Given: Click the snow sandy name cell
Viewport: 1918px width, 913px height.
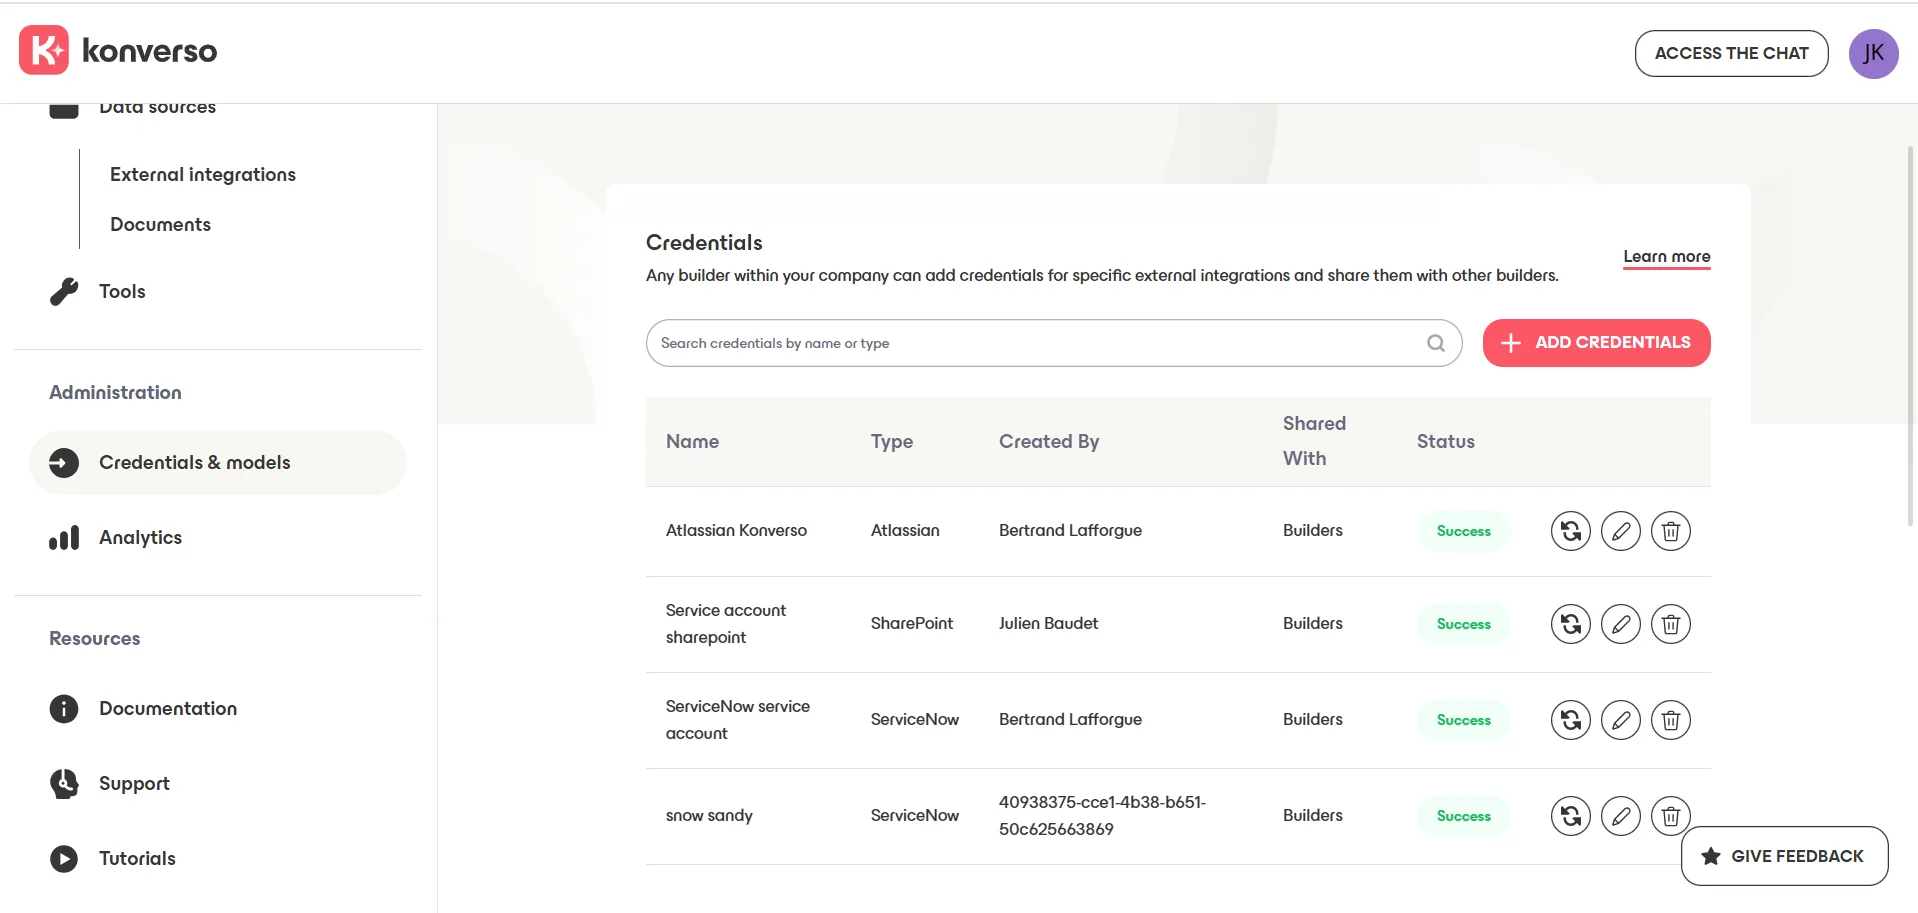Looking at the screenshot, I should (x=709, y=816).
